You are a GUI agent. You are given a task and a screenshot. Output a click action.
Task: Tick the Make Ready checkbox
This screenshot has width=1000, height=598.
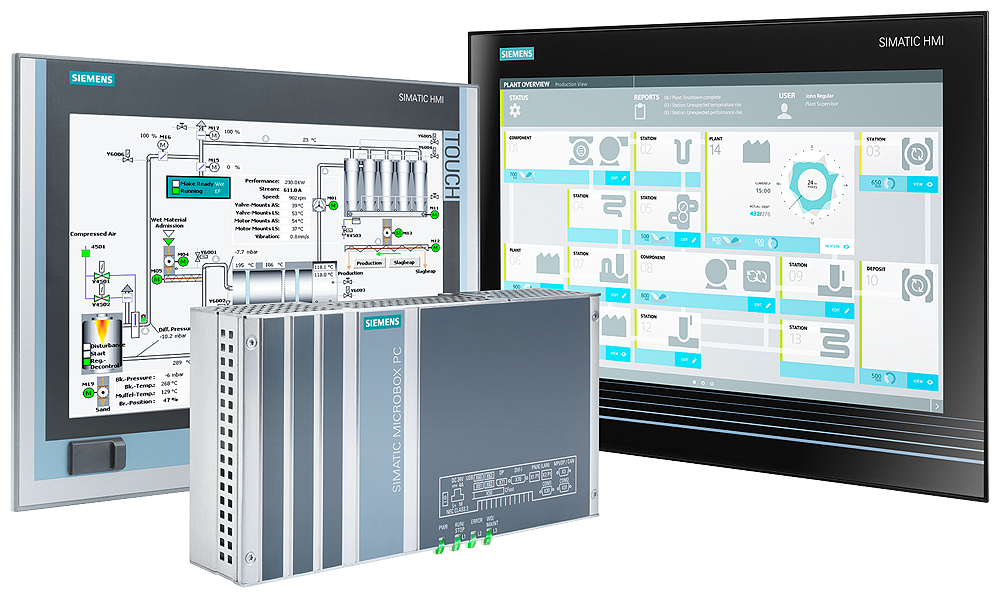point(176,184)
